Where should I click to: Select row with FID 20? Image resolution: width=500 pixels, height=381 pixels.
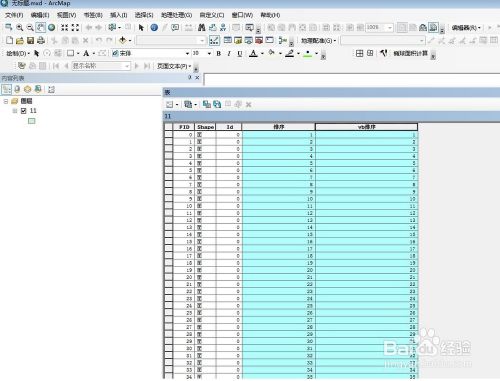[x=169, y=277]
